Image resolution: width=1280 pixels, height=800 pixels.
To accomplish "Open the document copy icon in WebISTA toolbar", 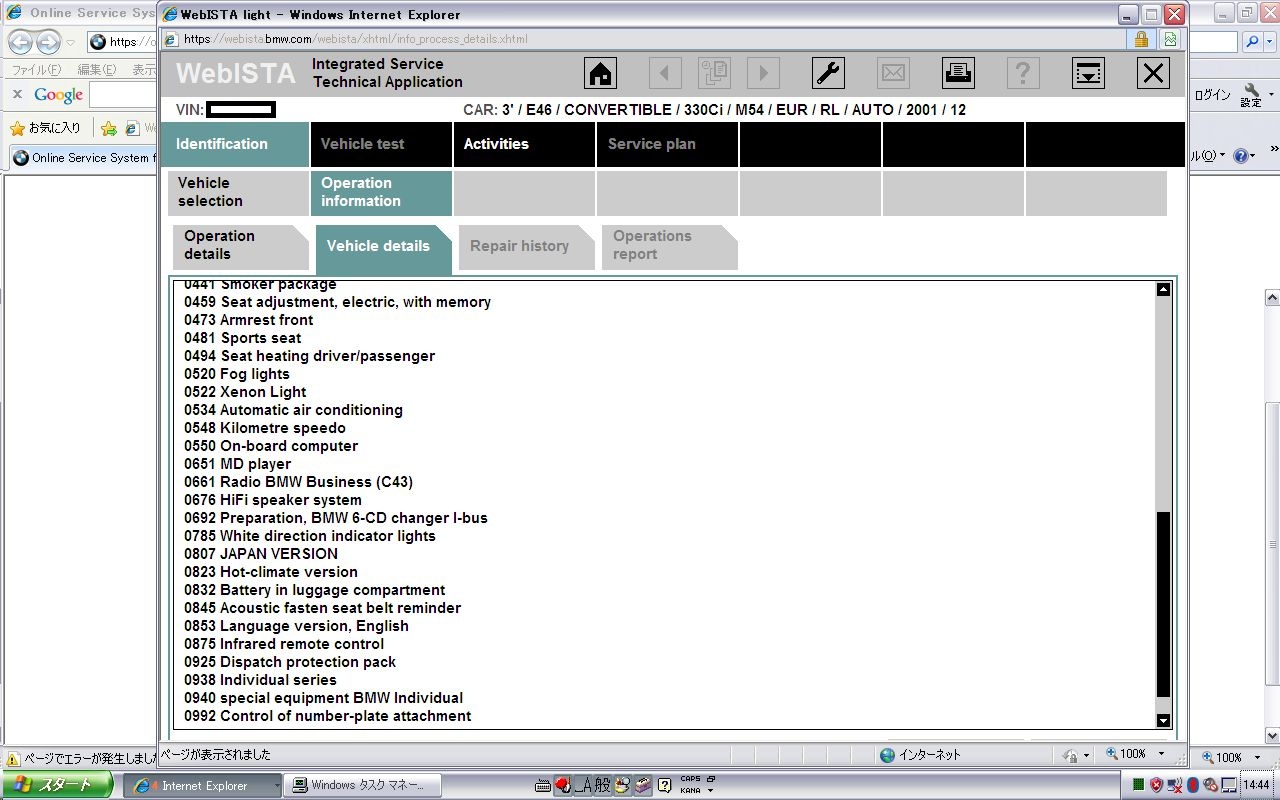I will (x=714, y=73).
